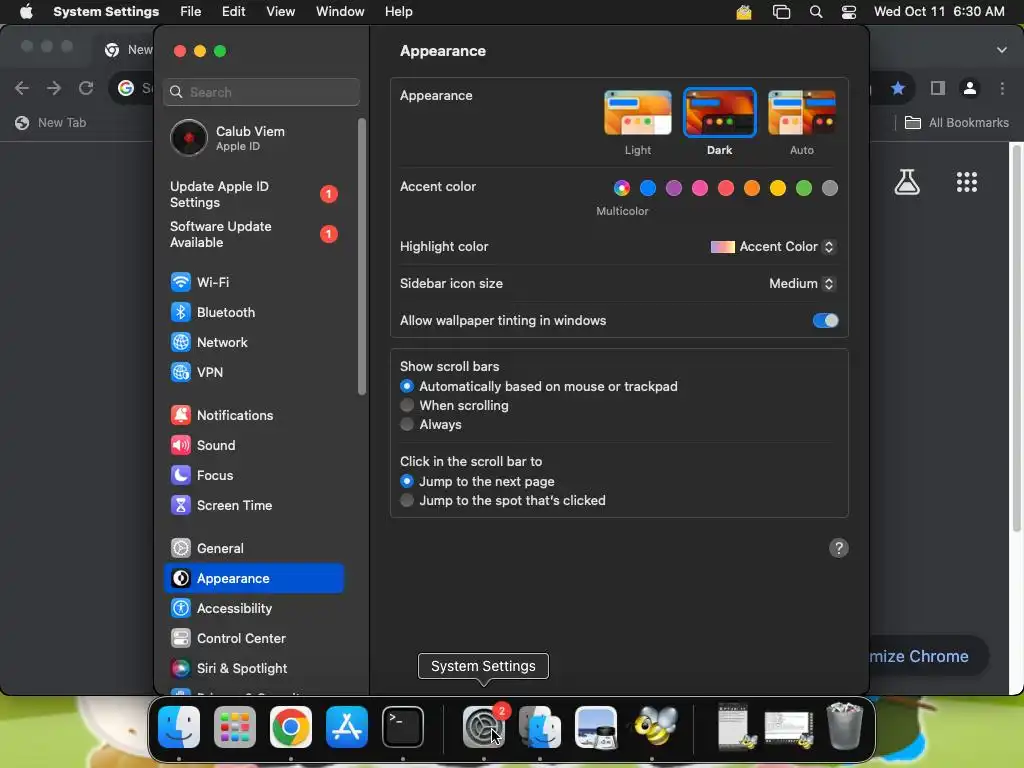Open Control Center in menu bar
This screenshot has width=1024, height=768.
(x=848, y=12)
